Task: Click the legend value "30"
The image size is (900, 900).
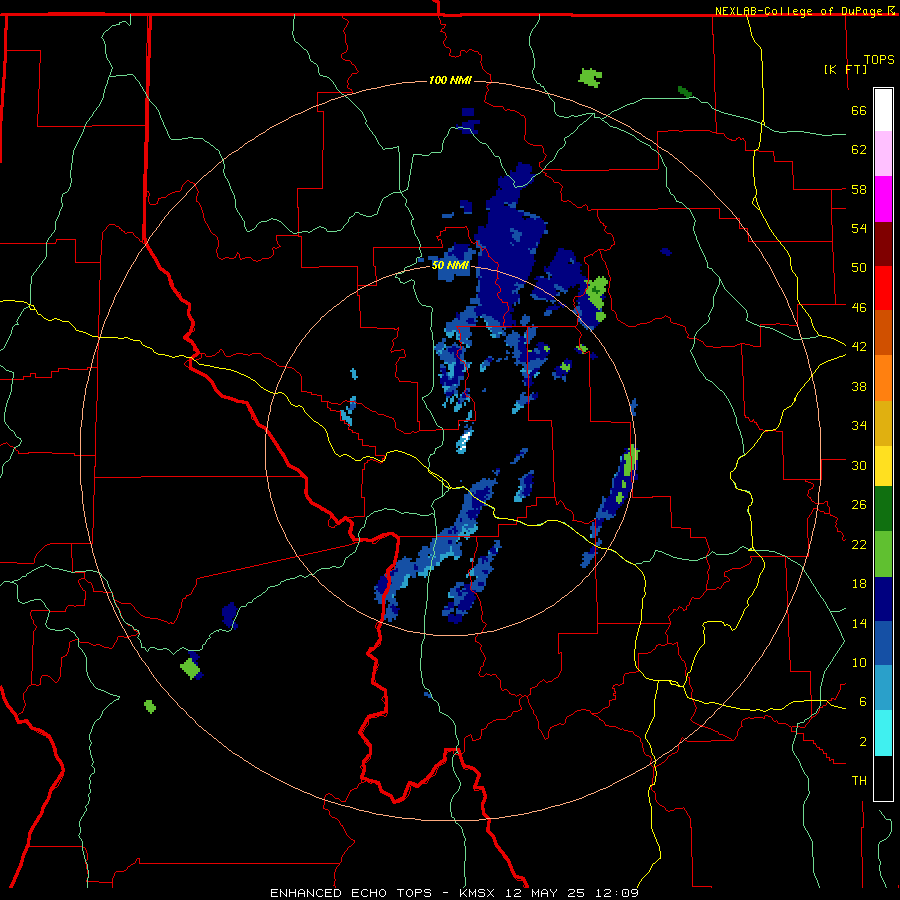Action: tap(859, 465)
